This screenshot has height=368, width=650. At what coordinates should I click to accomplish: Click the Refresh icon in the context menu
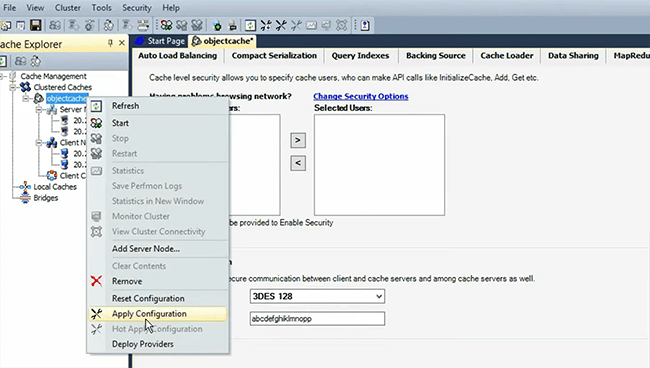pyautogui.click(x=96, y=106)
